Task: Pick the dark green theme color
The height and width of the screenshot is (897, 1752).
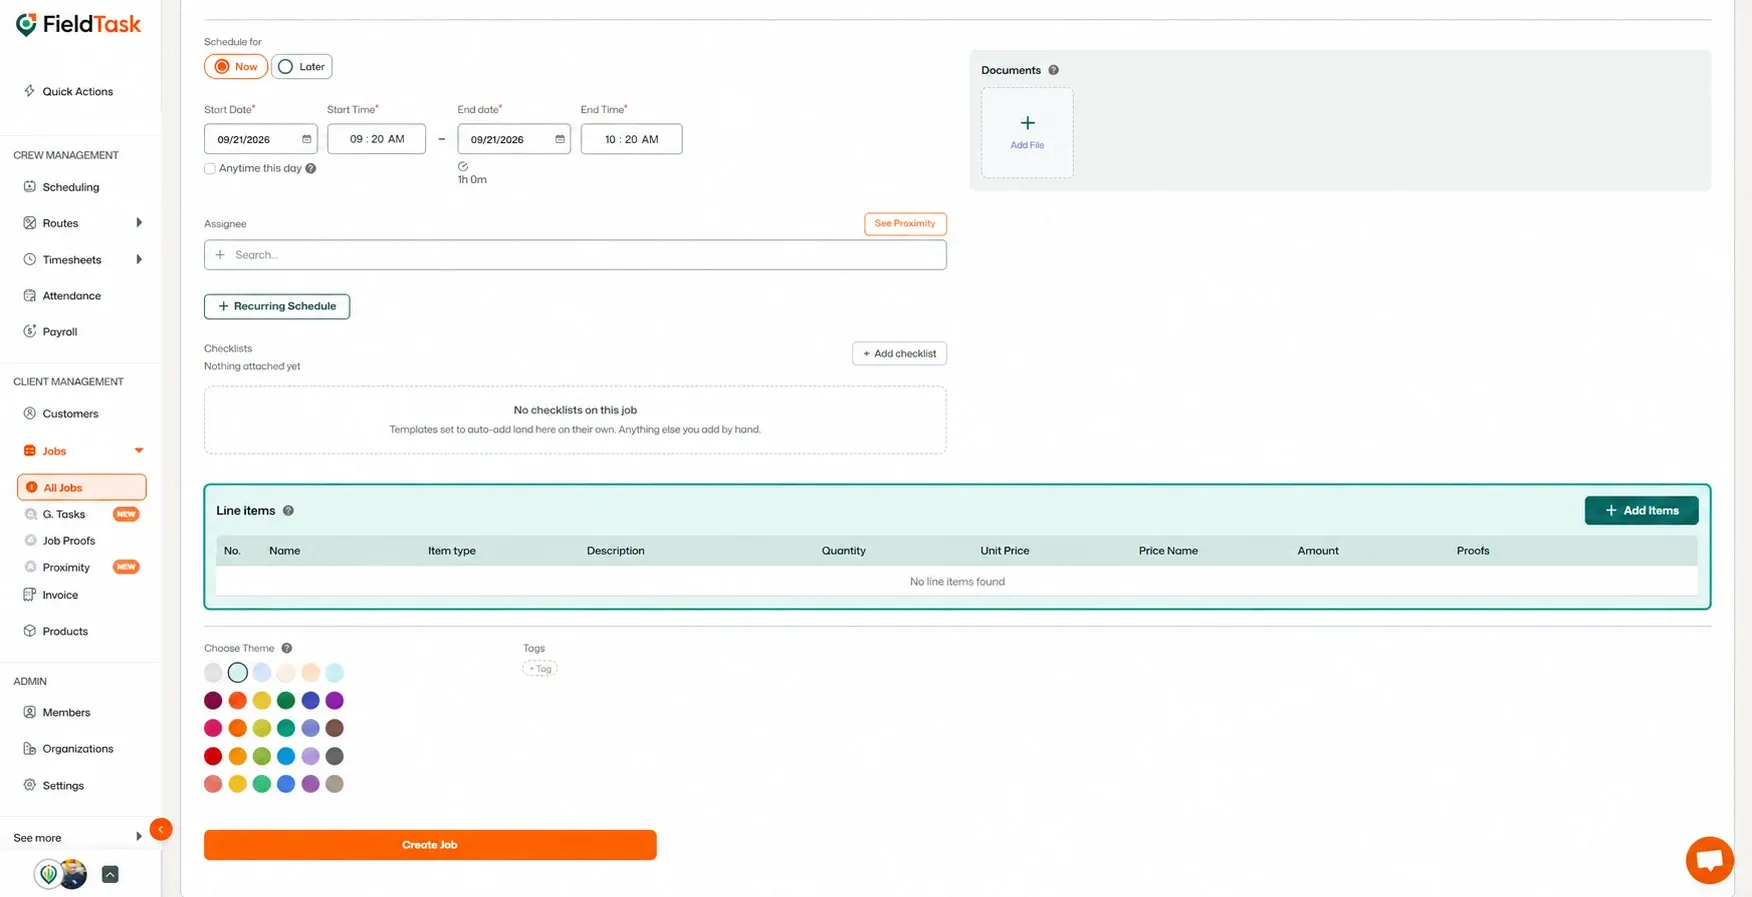Action: coord(286,700)
